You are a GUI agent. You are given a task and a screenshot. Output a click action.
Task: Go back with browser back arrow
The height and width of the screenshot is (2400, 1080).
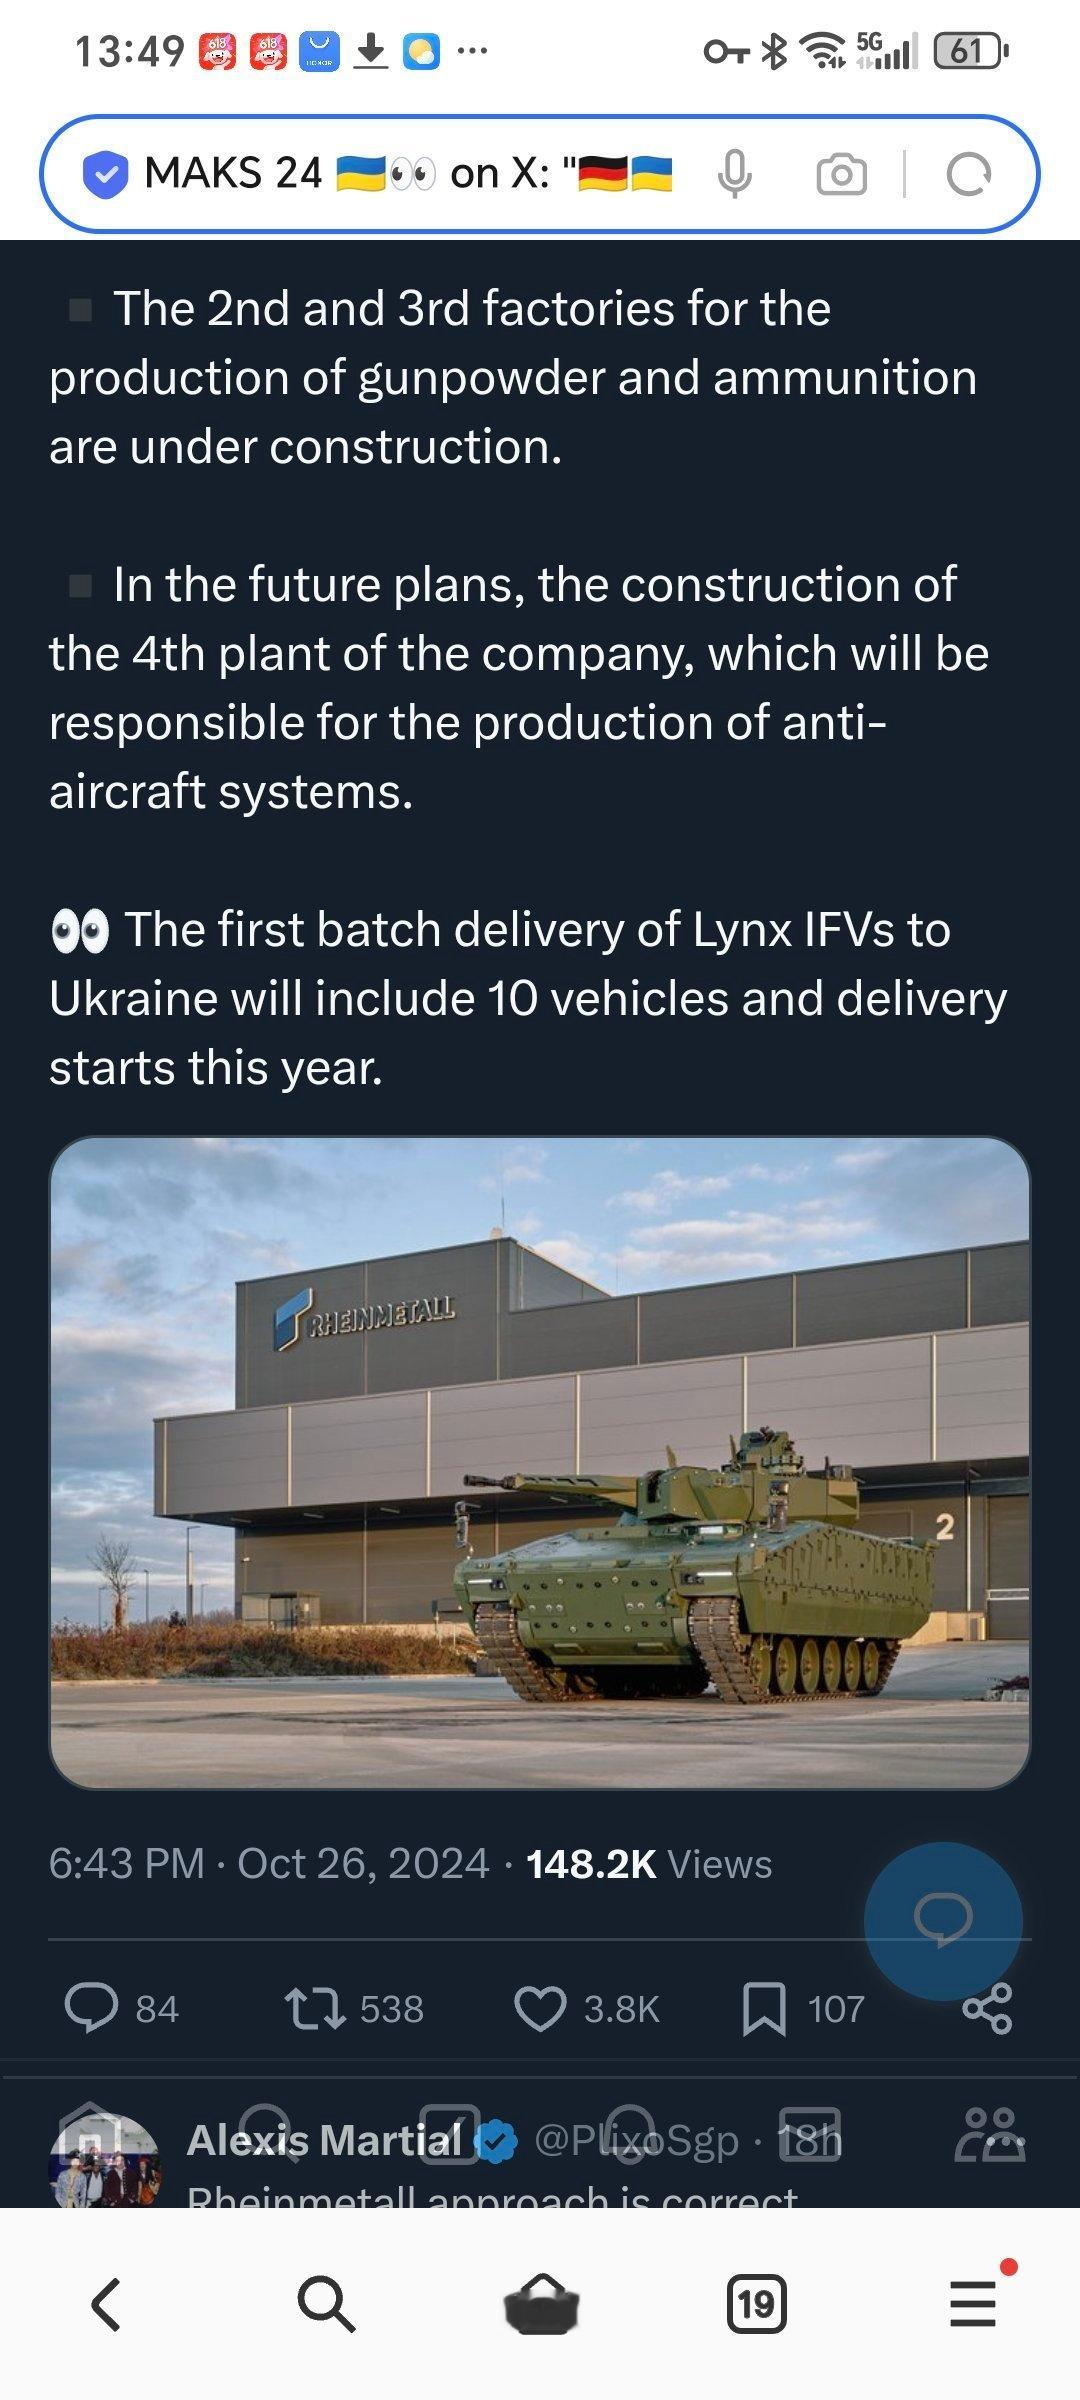pos(107,2305)
